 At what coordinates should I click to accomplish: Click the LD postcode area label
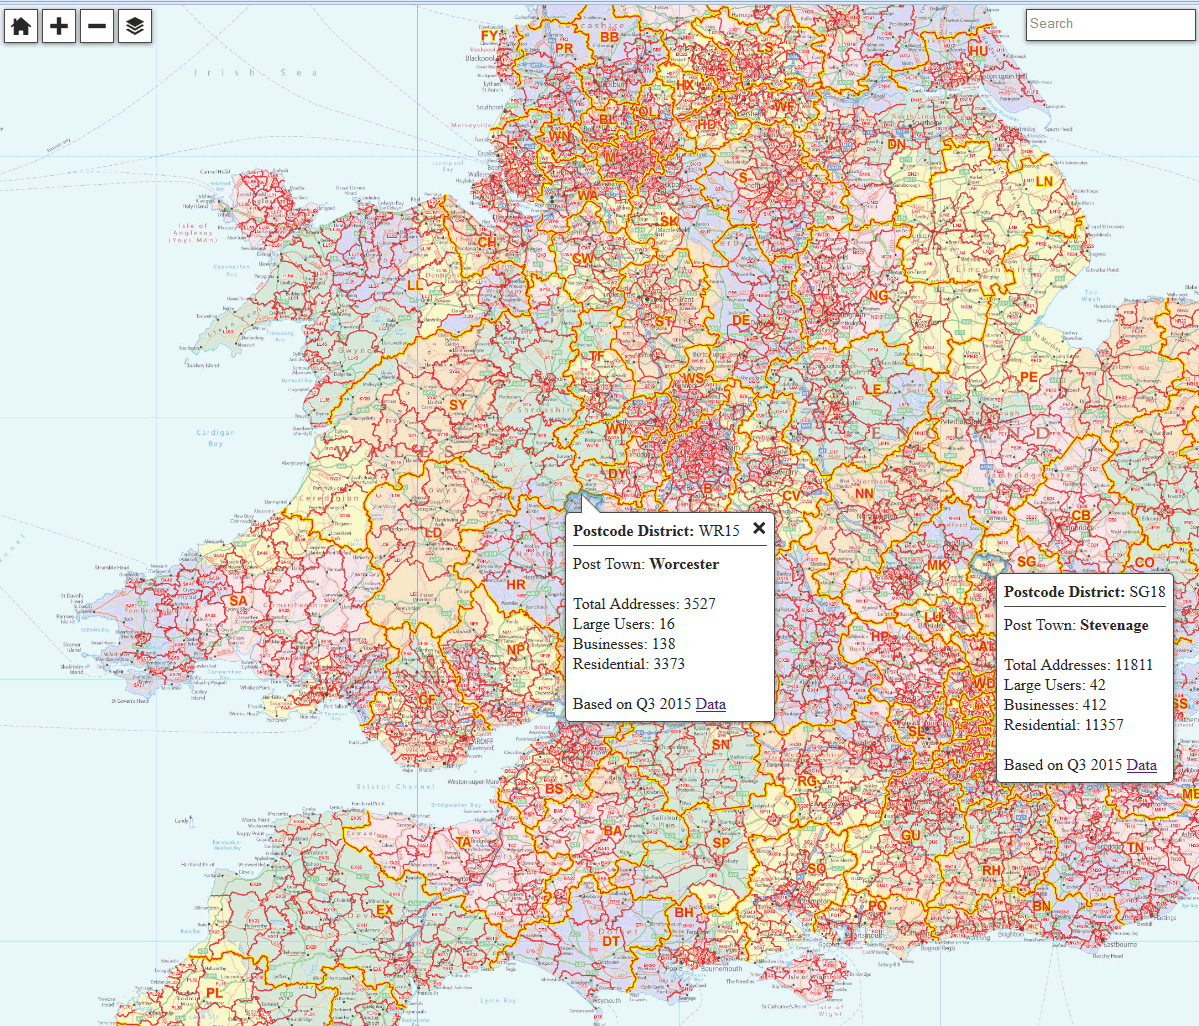tap(433, 533)
